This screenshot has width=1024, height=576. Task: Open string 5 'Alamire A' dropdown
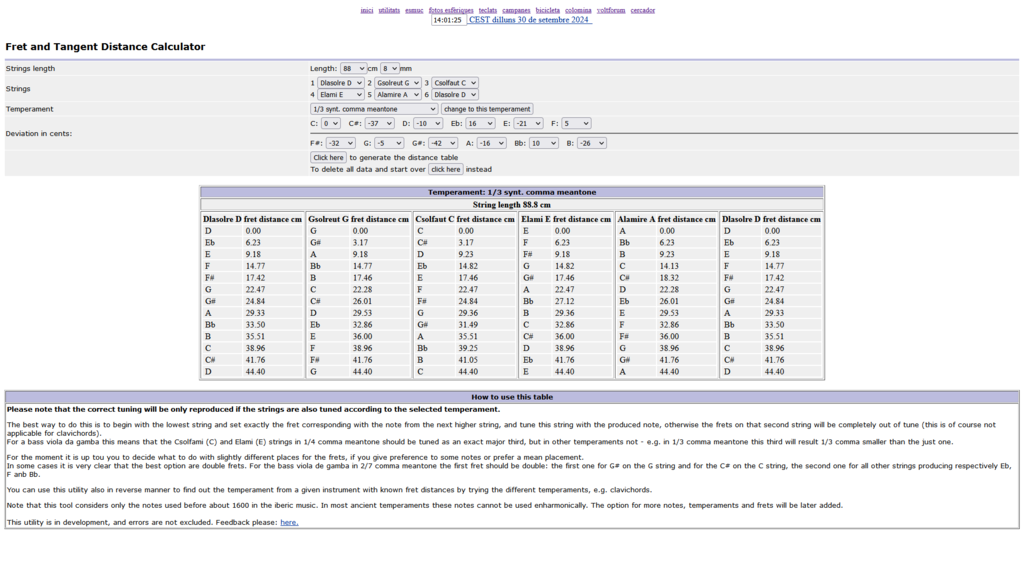click(398, 95)
